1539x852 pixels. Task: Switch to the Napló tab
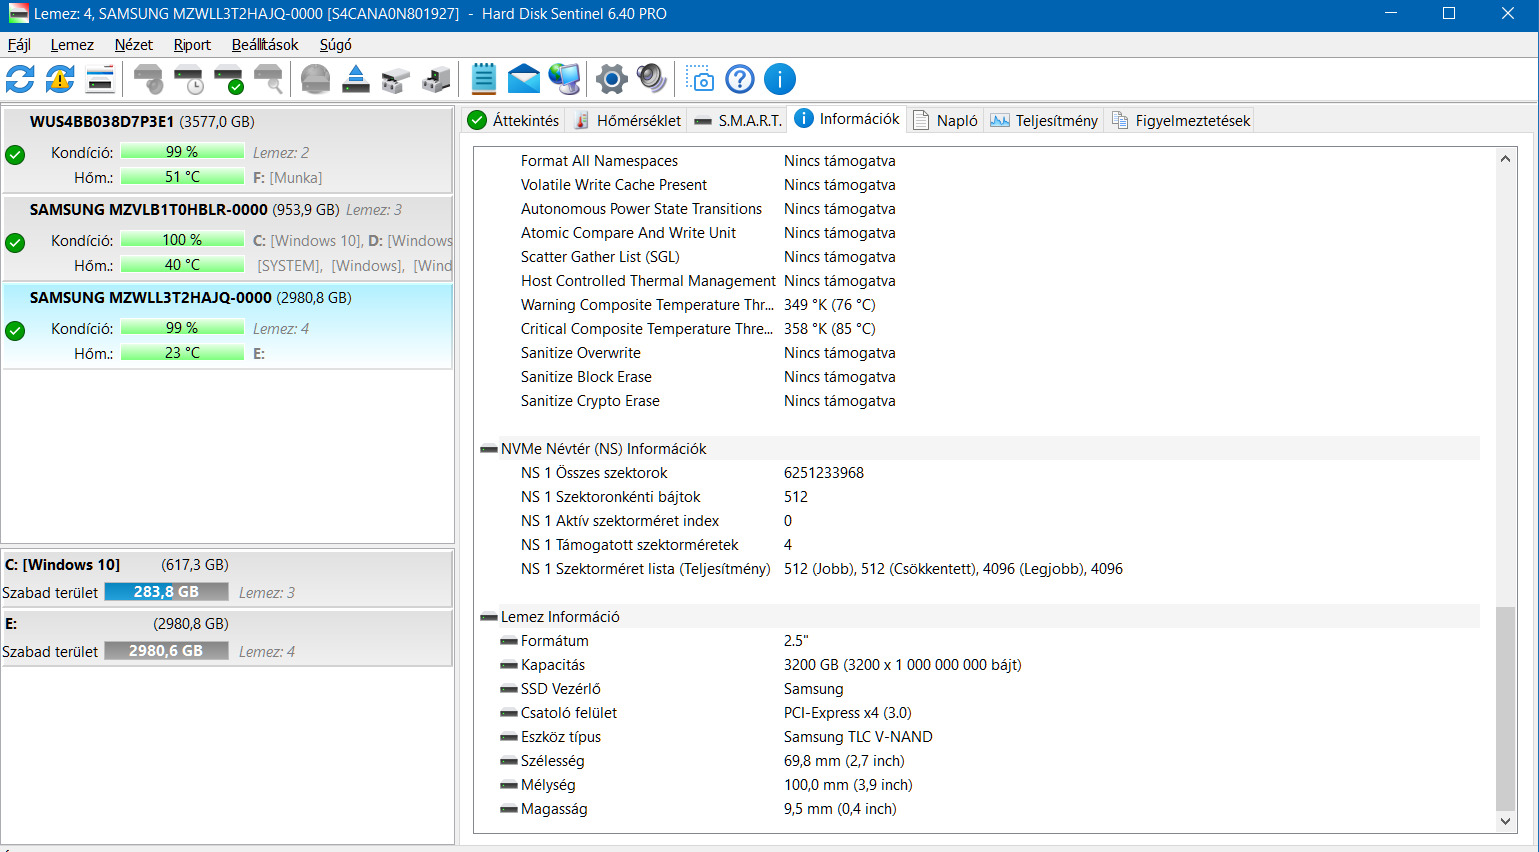tap(945, 120)
